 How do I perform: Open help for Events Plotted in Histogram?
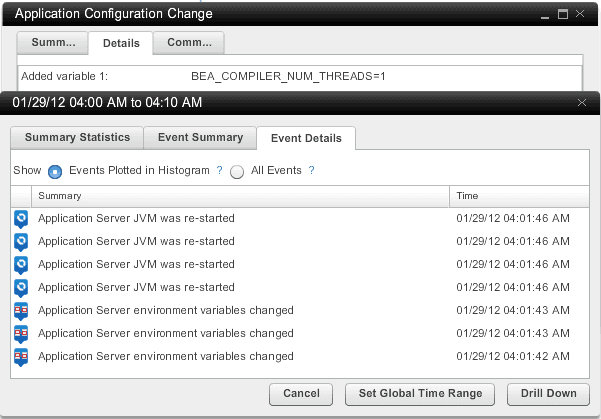(219, 171)
